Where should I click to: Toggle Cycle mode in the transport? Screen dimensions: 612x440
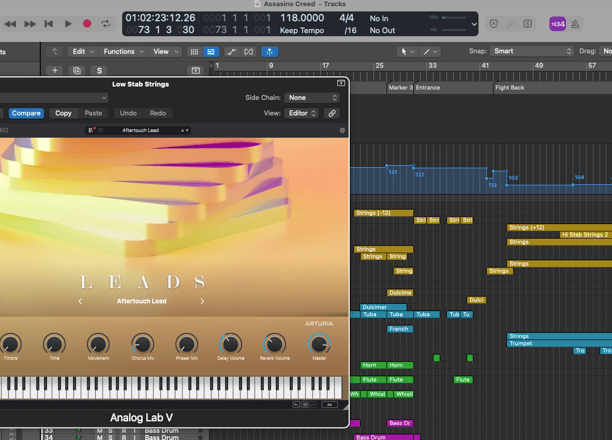click(106, 24)
